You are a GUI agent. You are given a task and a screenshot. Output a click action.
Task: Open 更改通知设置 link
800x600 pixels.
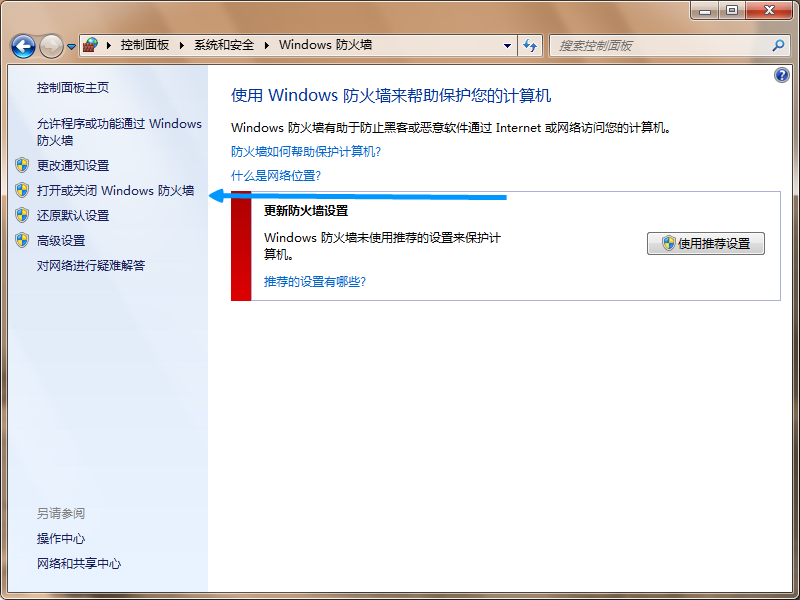(73, 166)
